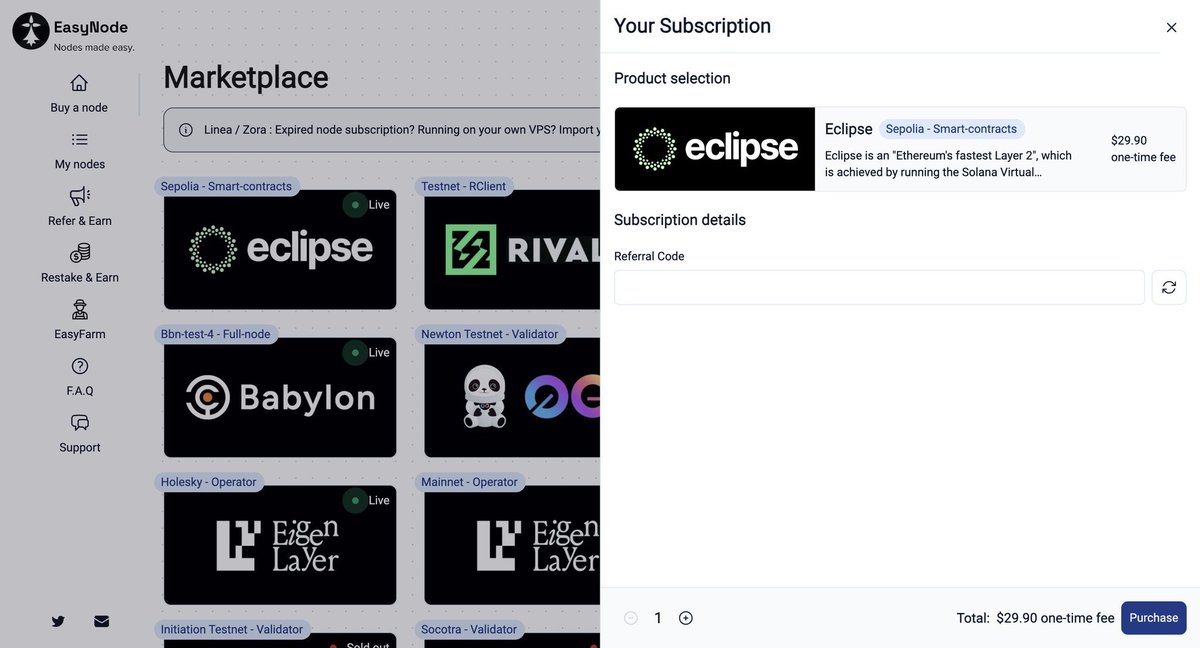
Task: Click Testnet - RClient label
Action: coord(464,186)
